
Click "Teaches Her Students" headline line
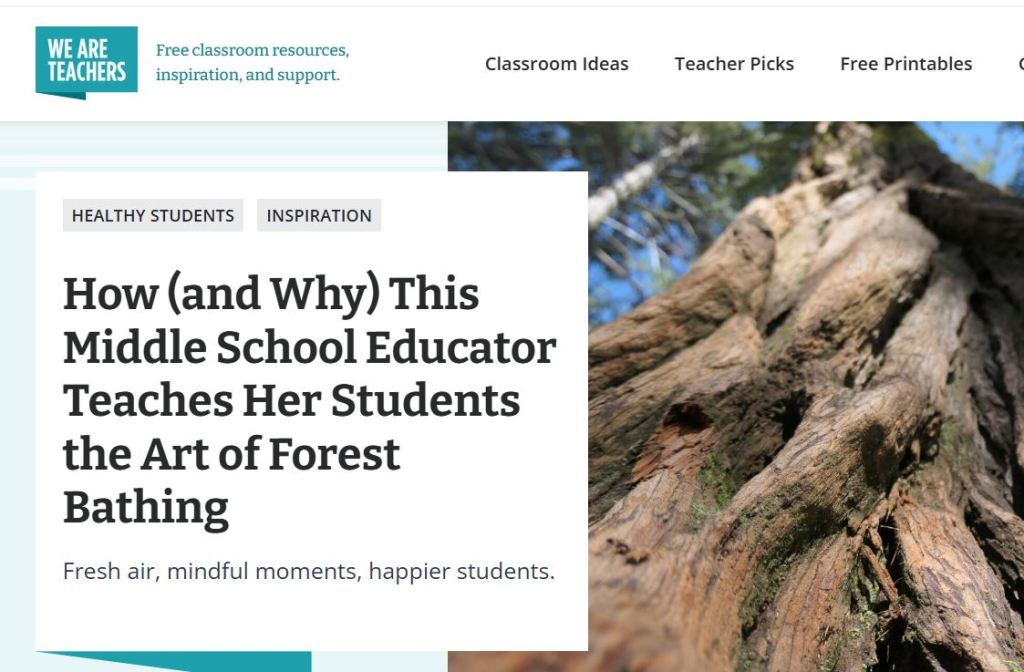pyautogui.click(x=292, y=400)
